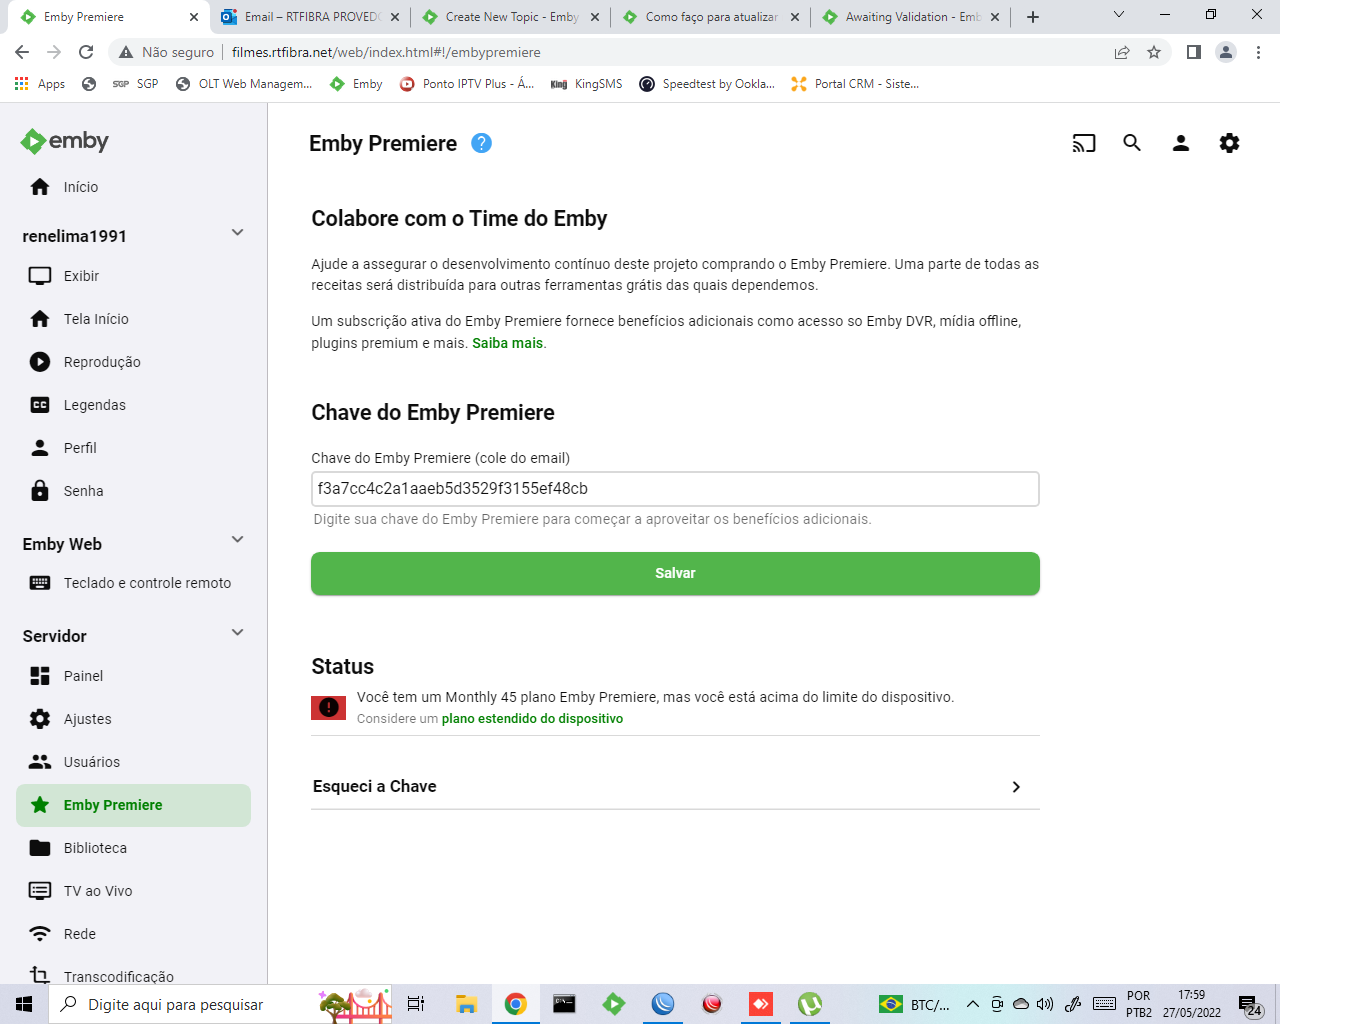Viewport: 1354px width, 1024px height.
Task: Go to Início in the sidebar
Action: click(x=133, y=187)
